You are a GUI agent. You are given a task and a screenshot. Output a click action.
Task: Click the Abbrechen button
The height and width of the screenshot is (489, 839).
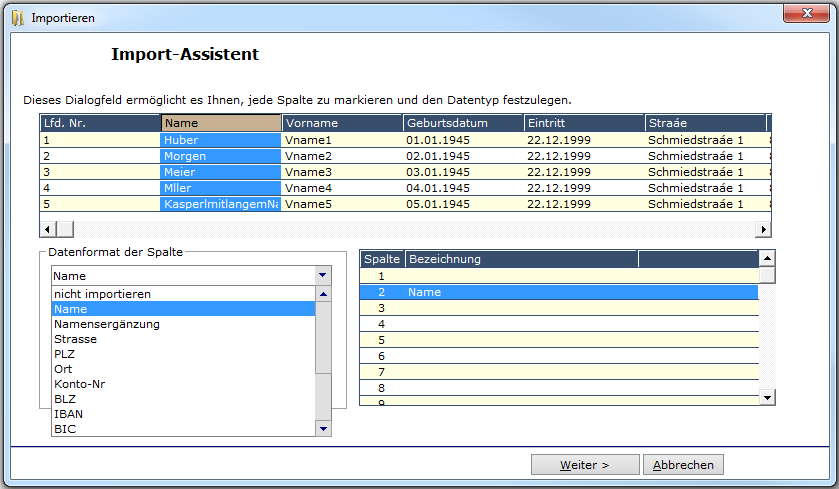(x=683, y=464)
